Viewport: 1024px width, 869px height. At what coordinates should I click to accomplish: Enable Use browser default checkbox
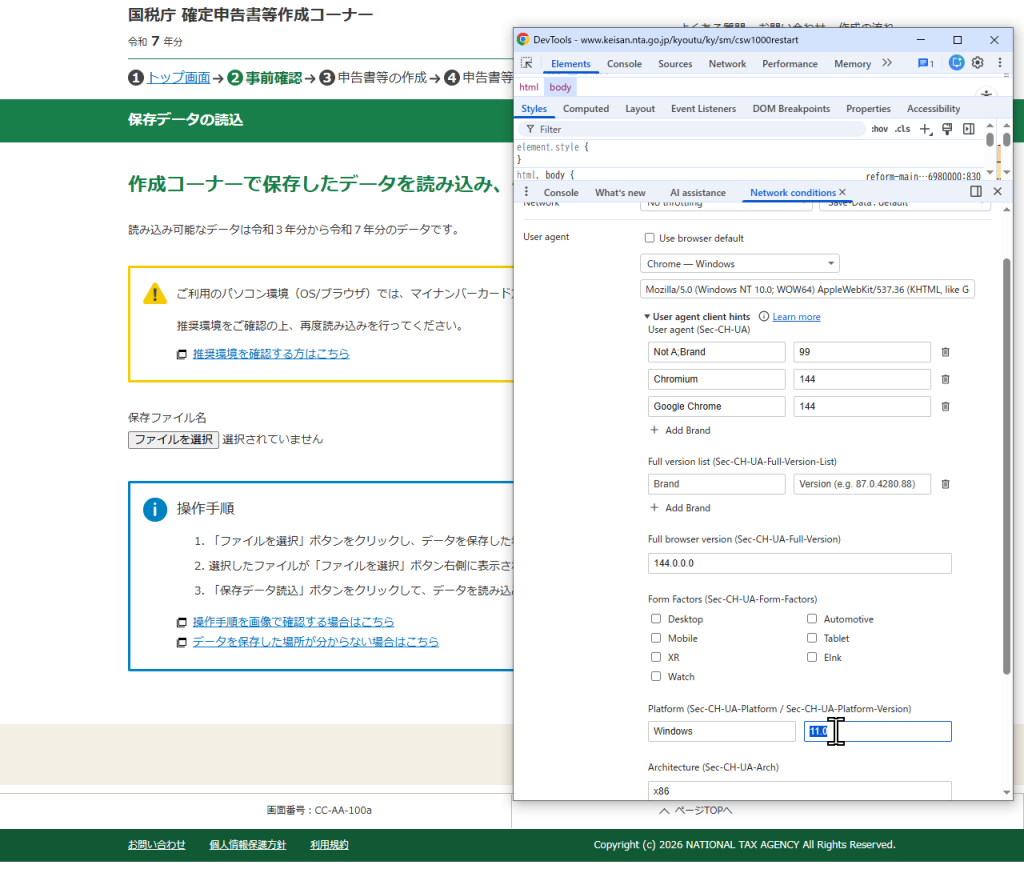point(651,238)
